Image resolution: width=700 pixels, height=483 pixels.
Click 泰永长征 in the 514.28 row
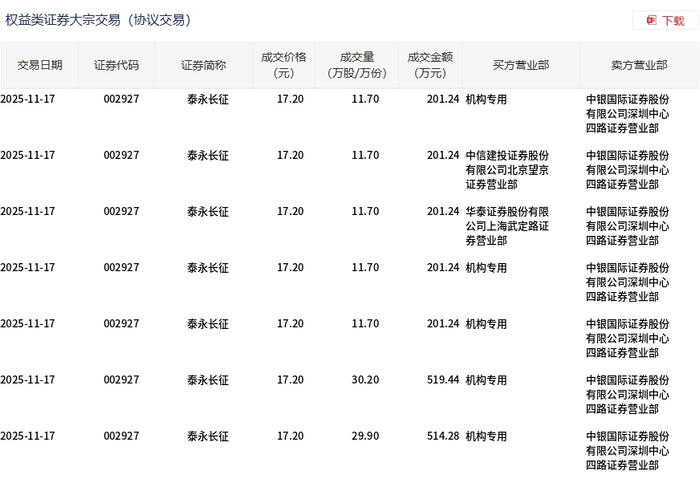pos(208,436)
